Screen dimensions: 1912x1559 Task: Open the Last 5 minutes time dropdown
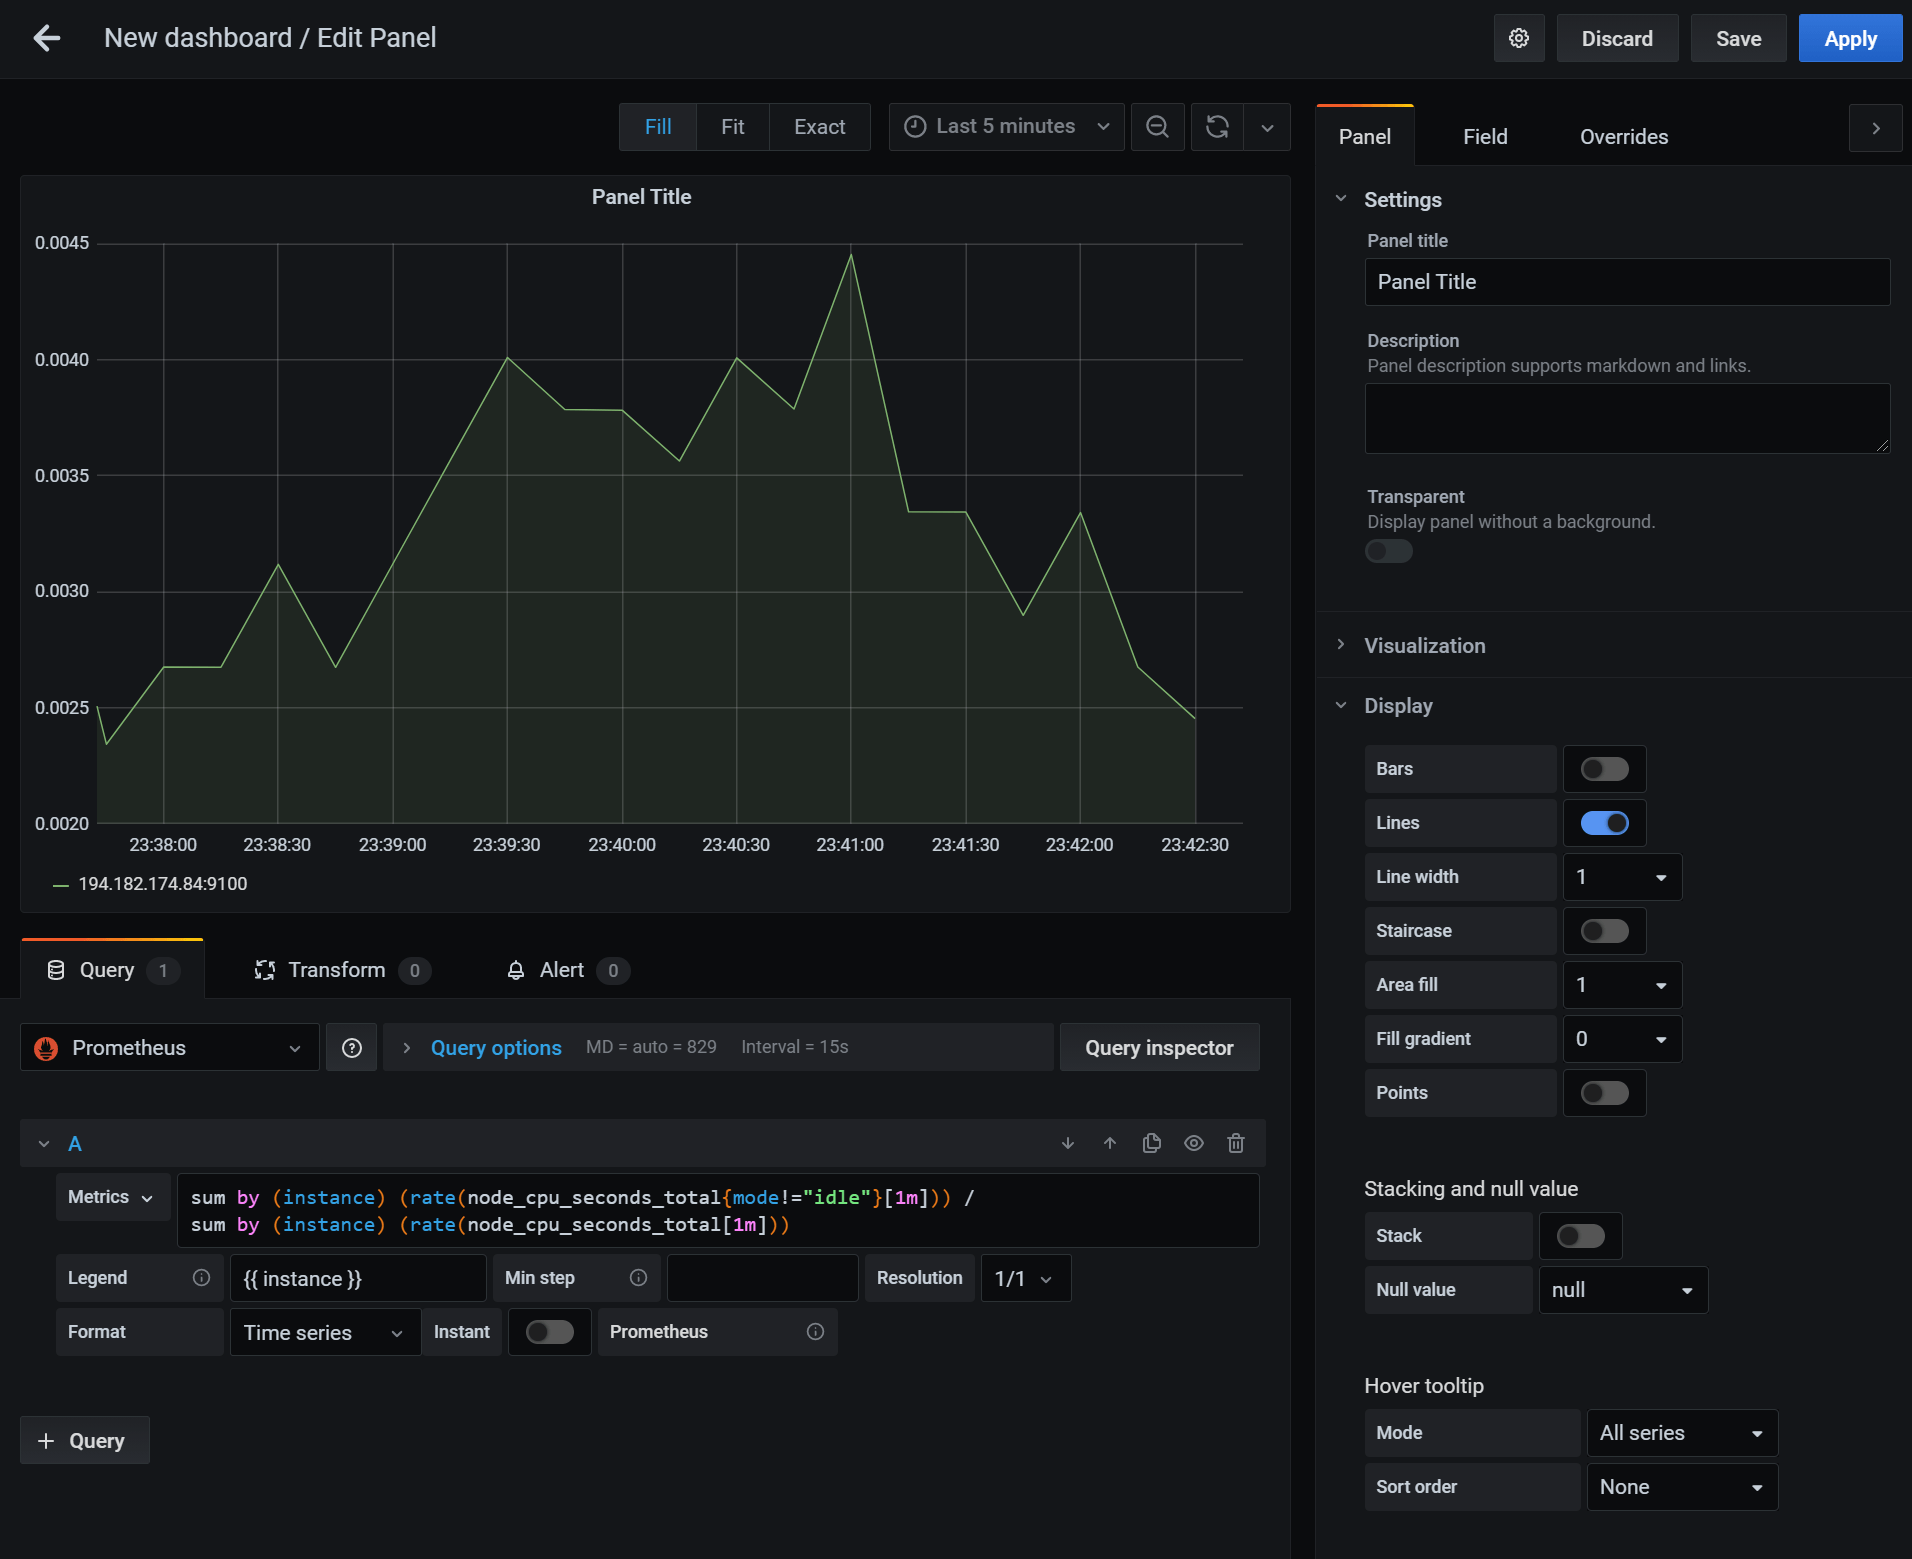(x=1004, y=126)
